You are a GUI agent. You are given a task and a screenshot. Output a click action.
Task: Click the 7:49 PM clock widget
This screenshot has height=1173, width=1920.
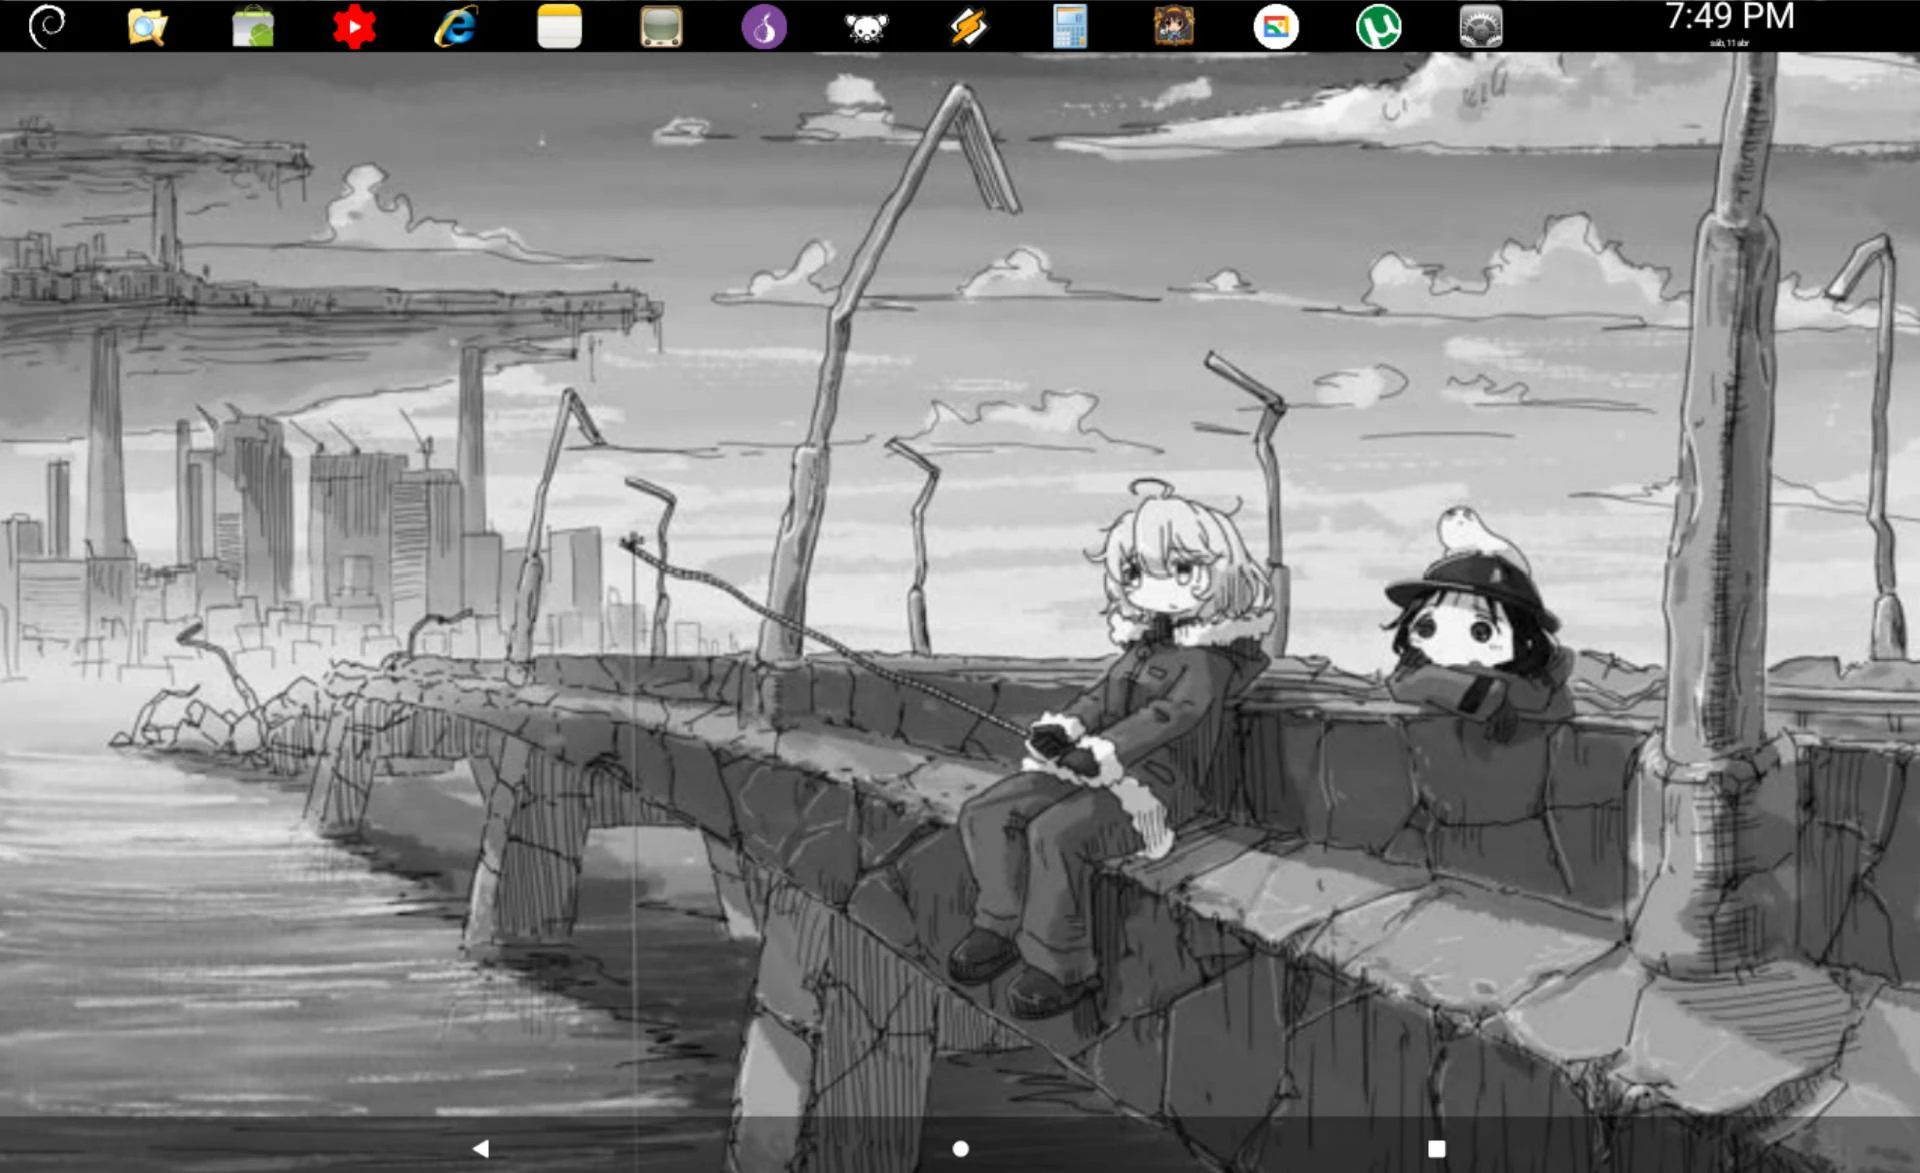coord(1729,16)
